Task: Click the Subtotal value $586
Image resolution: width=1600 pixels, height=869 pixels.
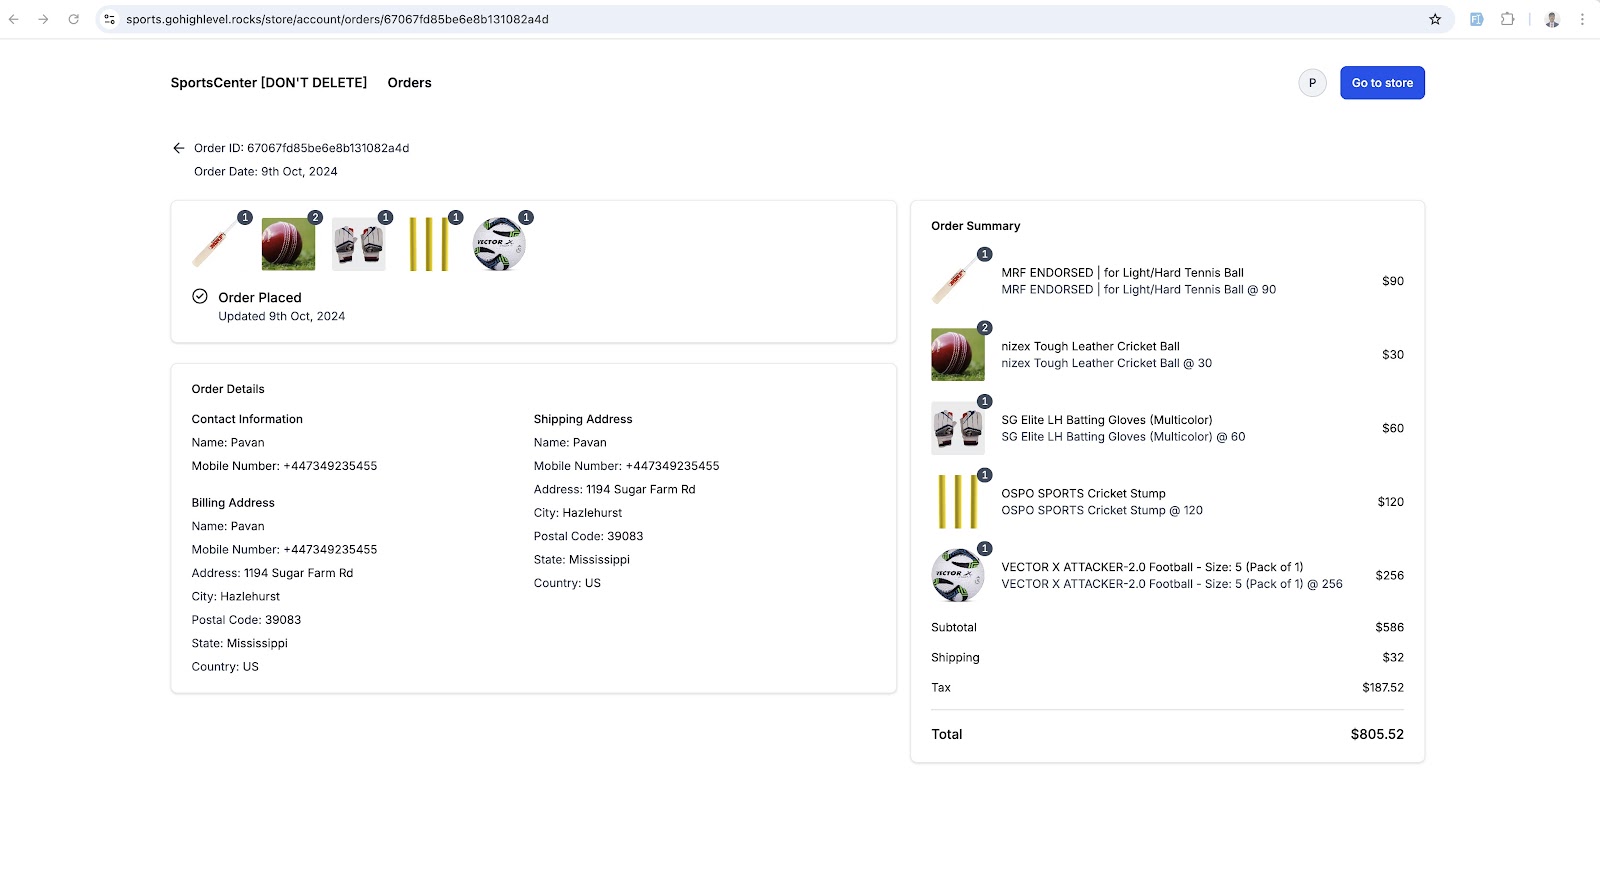Action: click(1389, 627)
